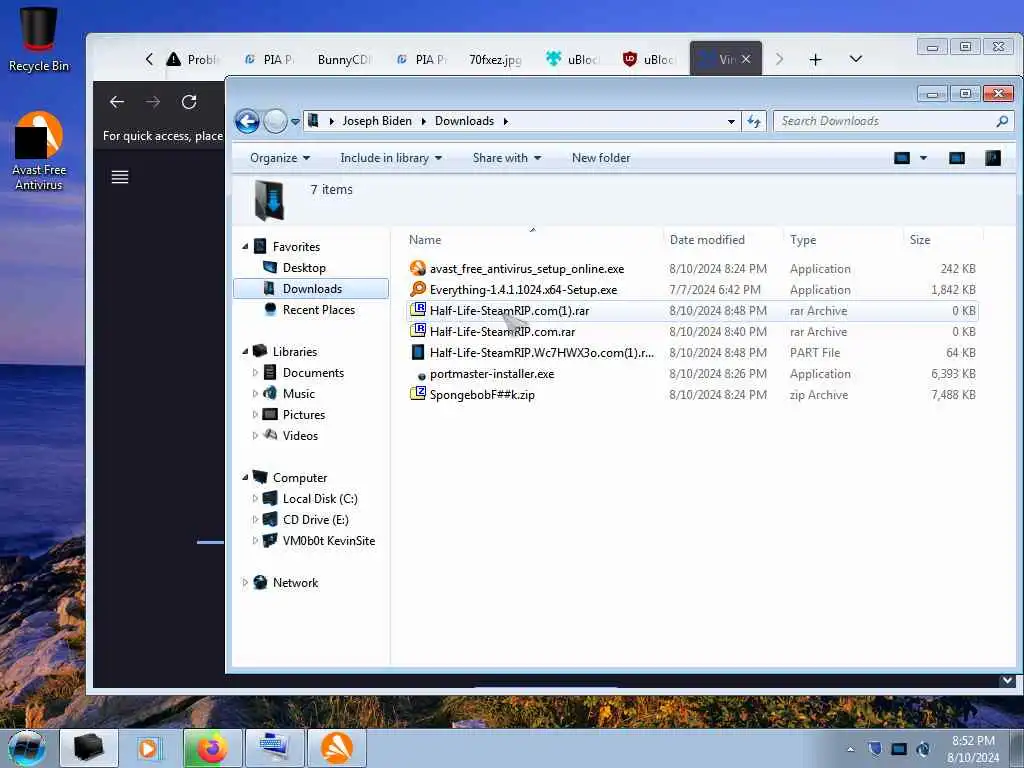Click the portmaster-installer.exe file icon
Image resolution: width=1024 pixels, height=768 pixels.
(x=421, y=376)
